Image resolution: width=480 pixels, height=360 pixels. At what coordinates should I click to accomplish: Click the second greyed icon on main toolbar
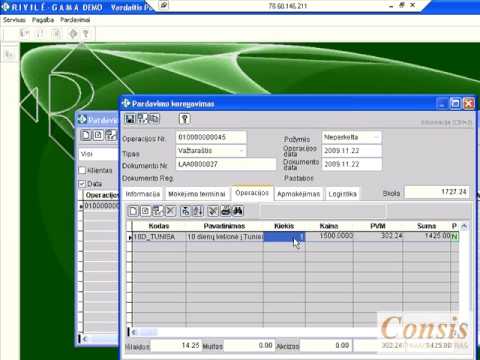pyautogui.click(x=40, y=34)
